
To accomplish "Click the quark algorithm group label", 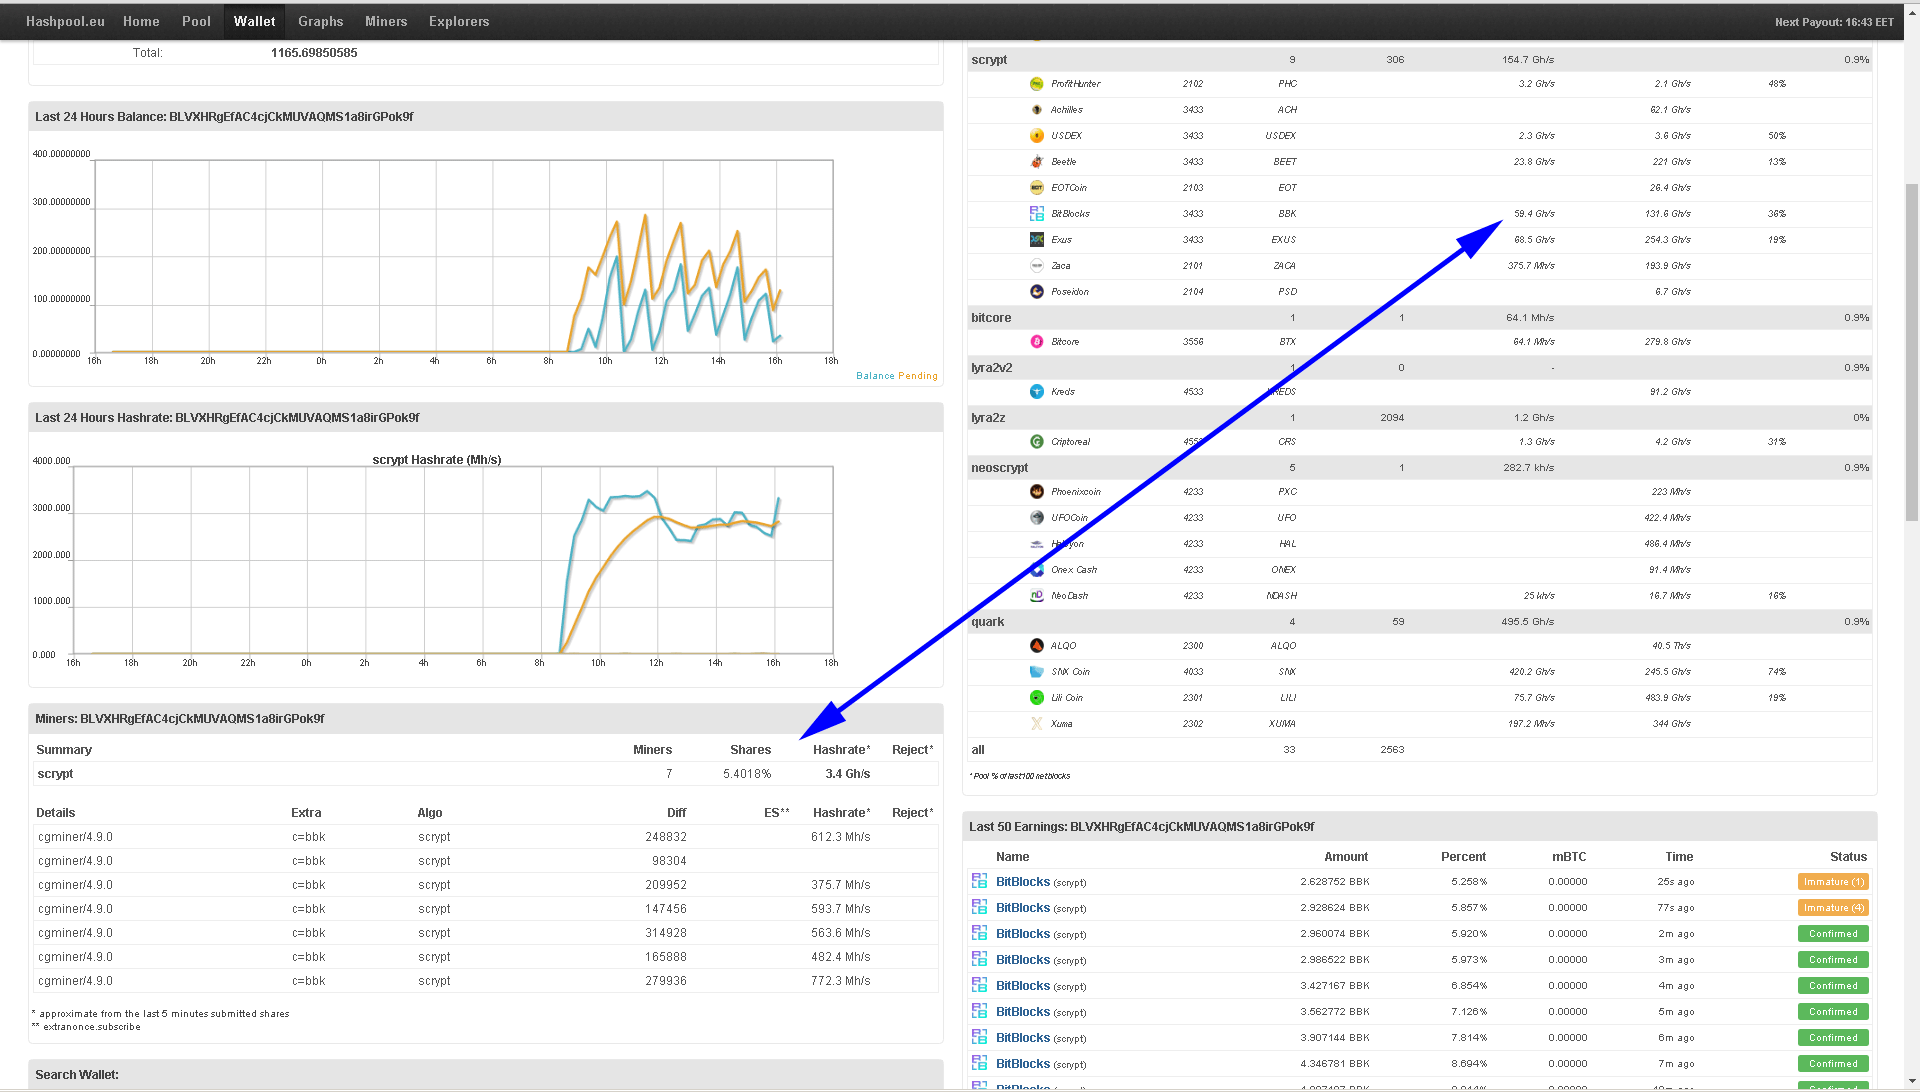I will [x=988, y=622].
